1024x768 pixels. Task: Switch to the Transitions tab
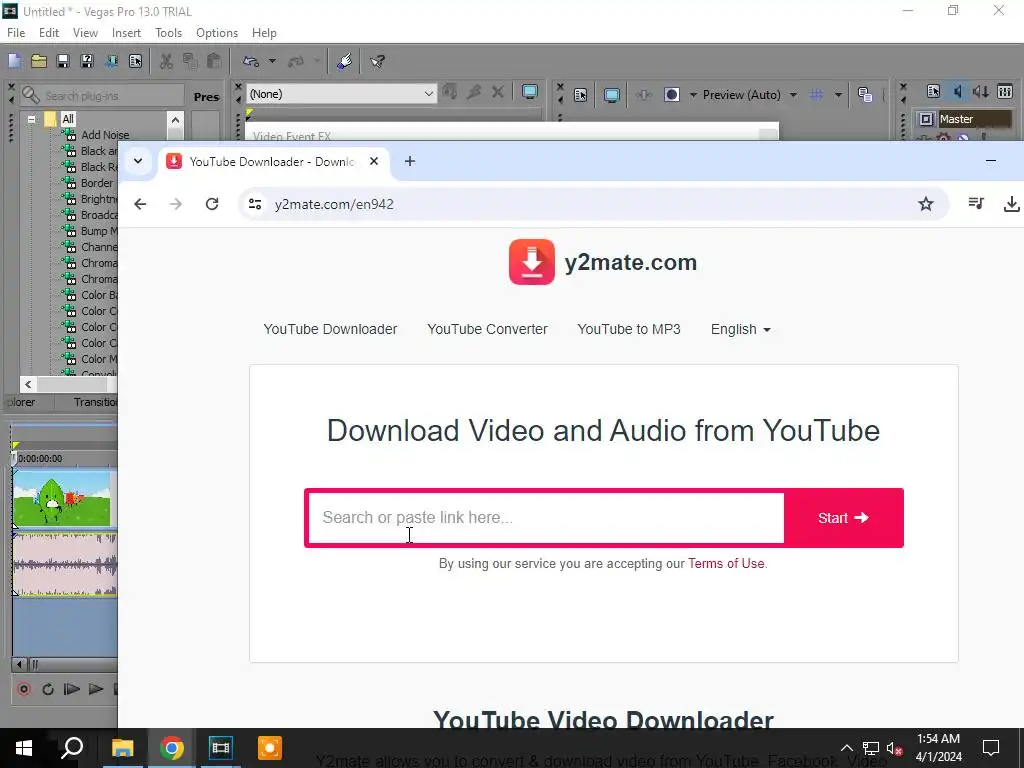click(x=95, y=402)
